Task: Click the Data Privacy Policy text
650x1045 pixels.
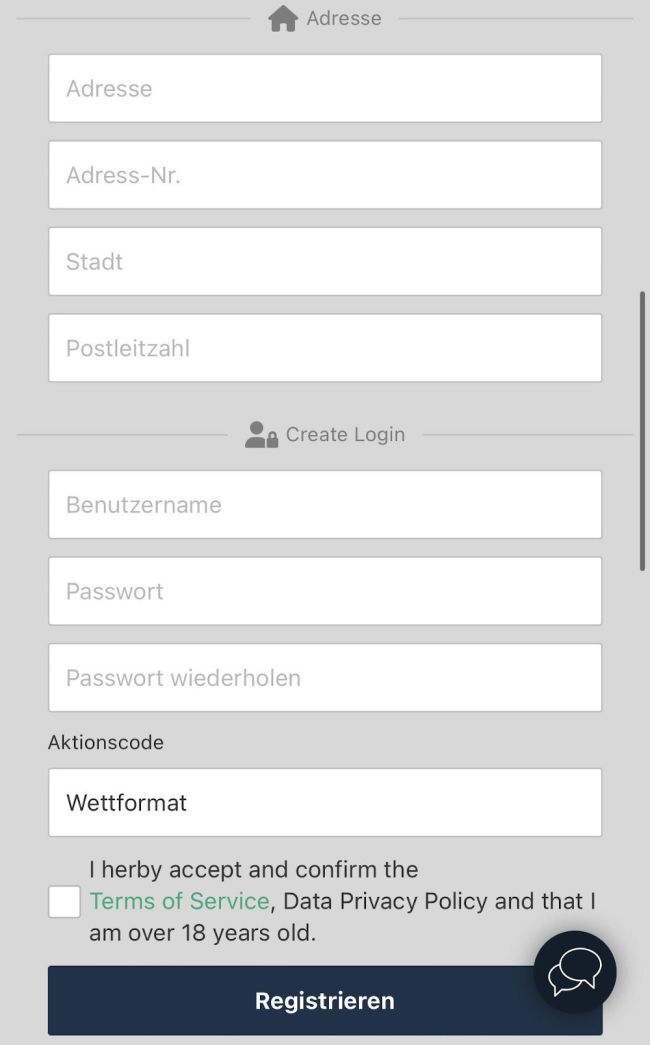Action: point(386,901)
